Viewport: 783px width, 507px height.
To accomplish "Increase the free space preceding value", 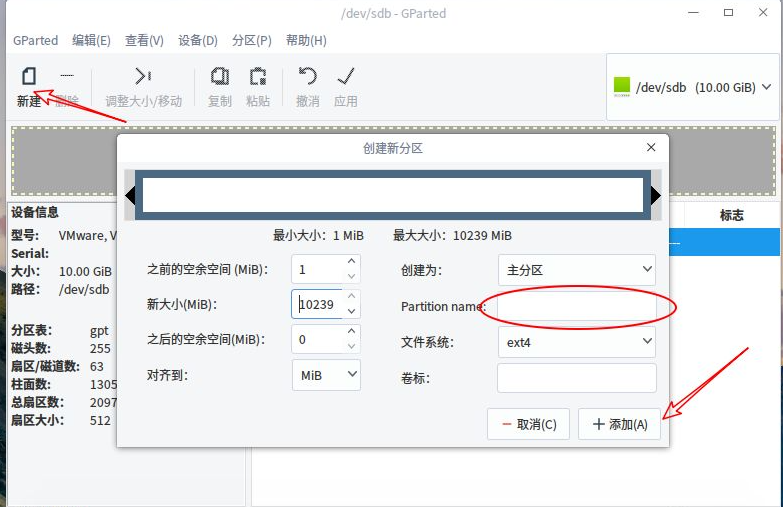I will (x=351, y=263).
